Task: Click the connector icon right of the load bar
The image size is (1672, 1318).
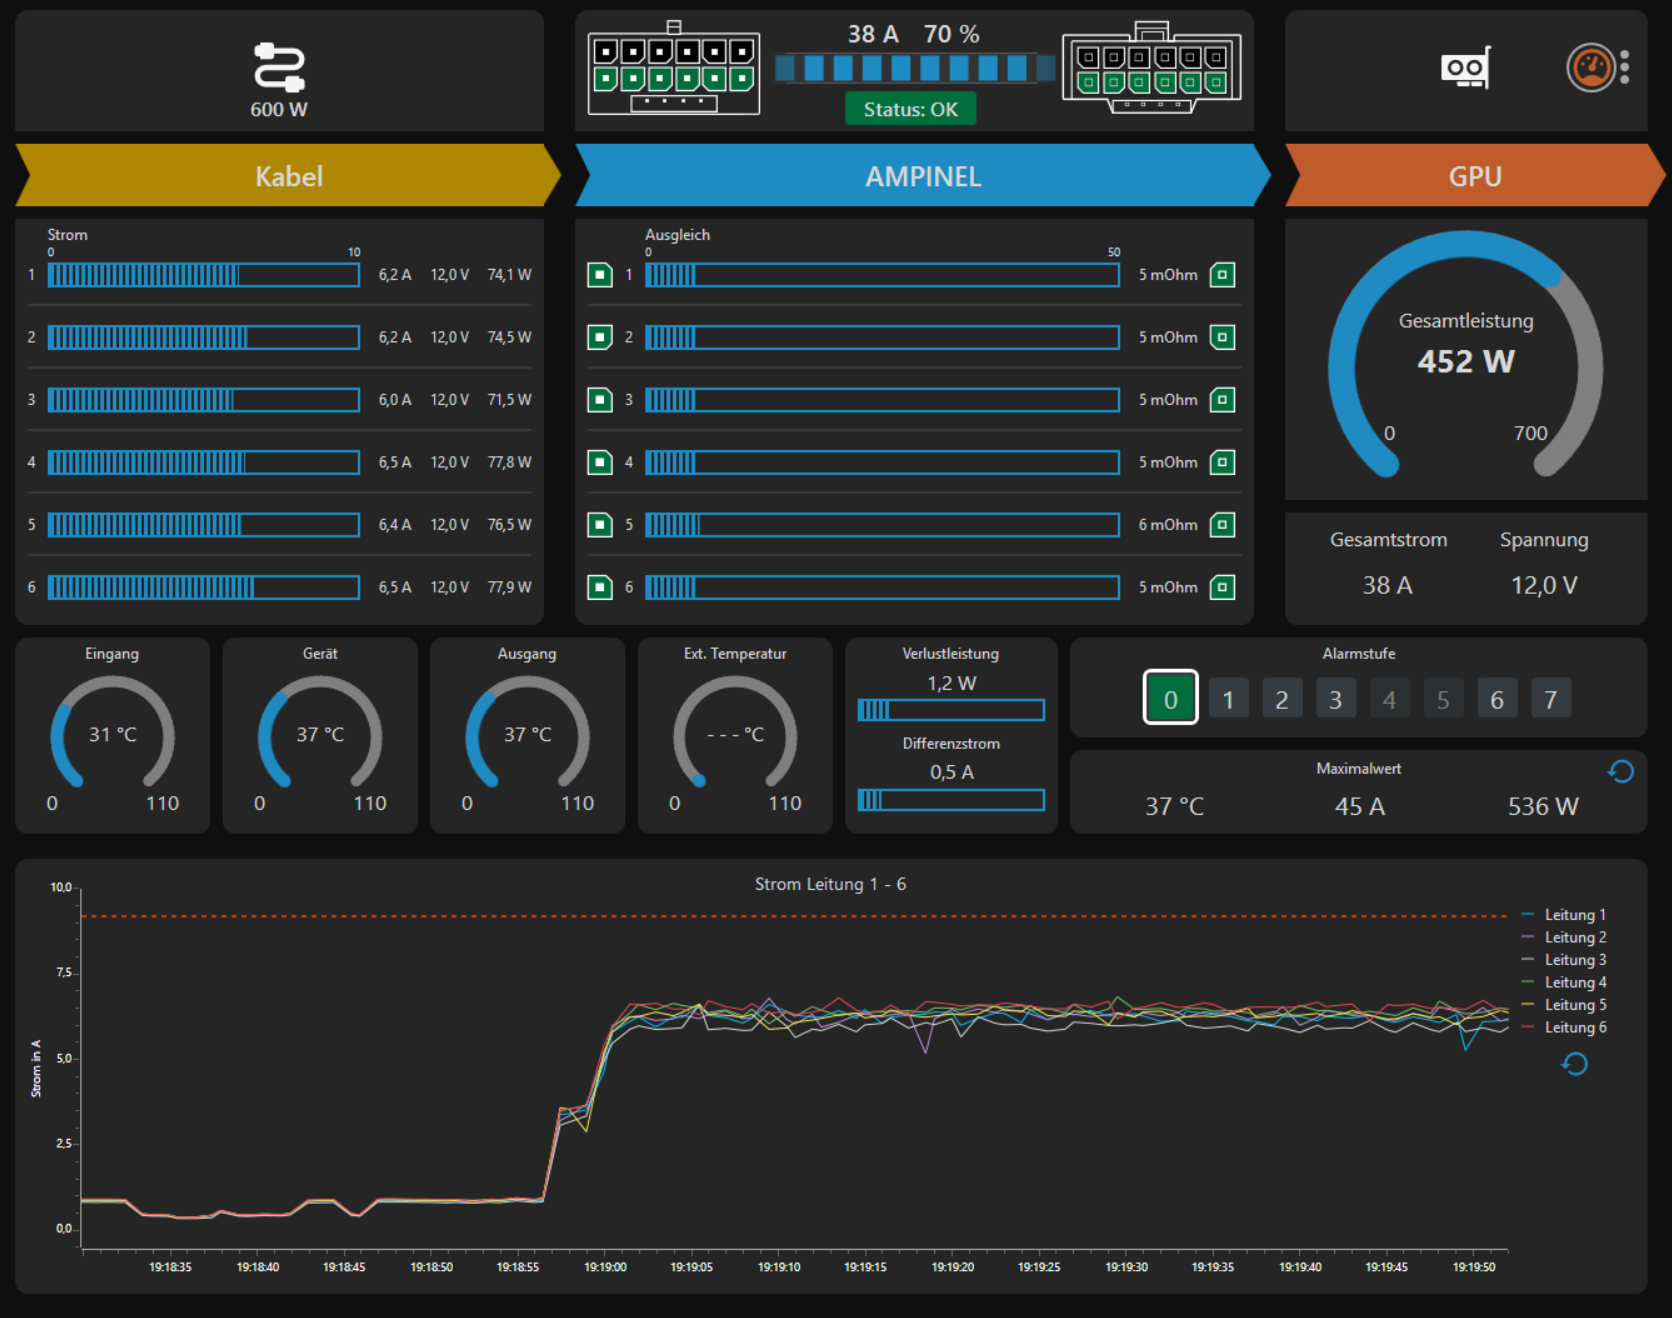Action: tap(1152, 68)
